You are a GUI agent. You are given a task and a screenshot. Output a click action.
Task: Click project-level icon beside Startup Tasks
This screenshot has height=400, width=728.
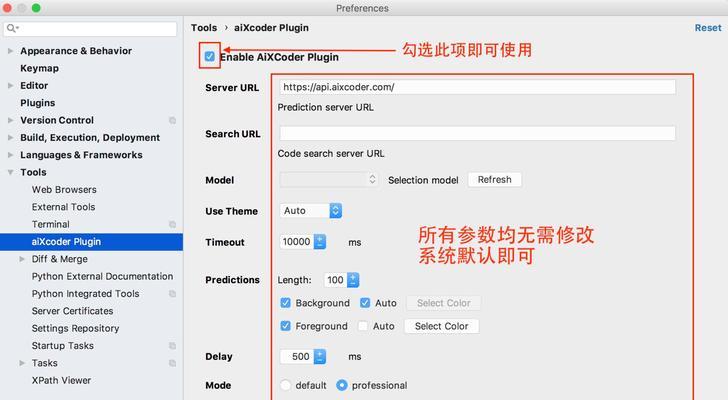click(x=172, y=346)
